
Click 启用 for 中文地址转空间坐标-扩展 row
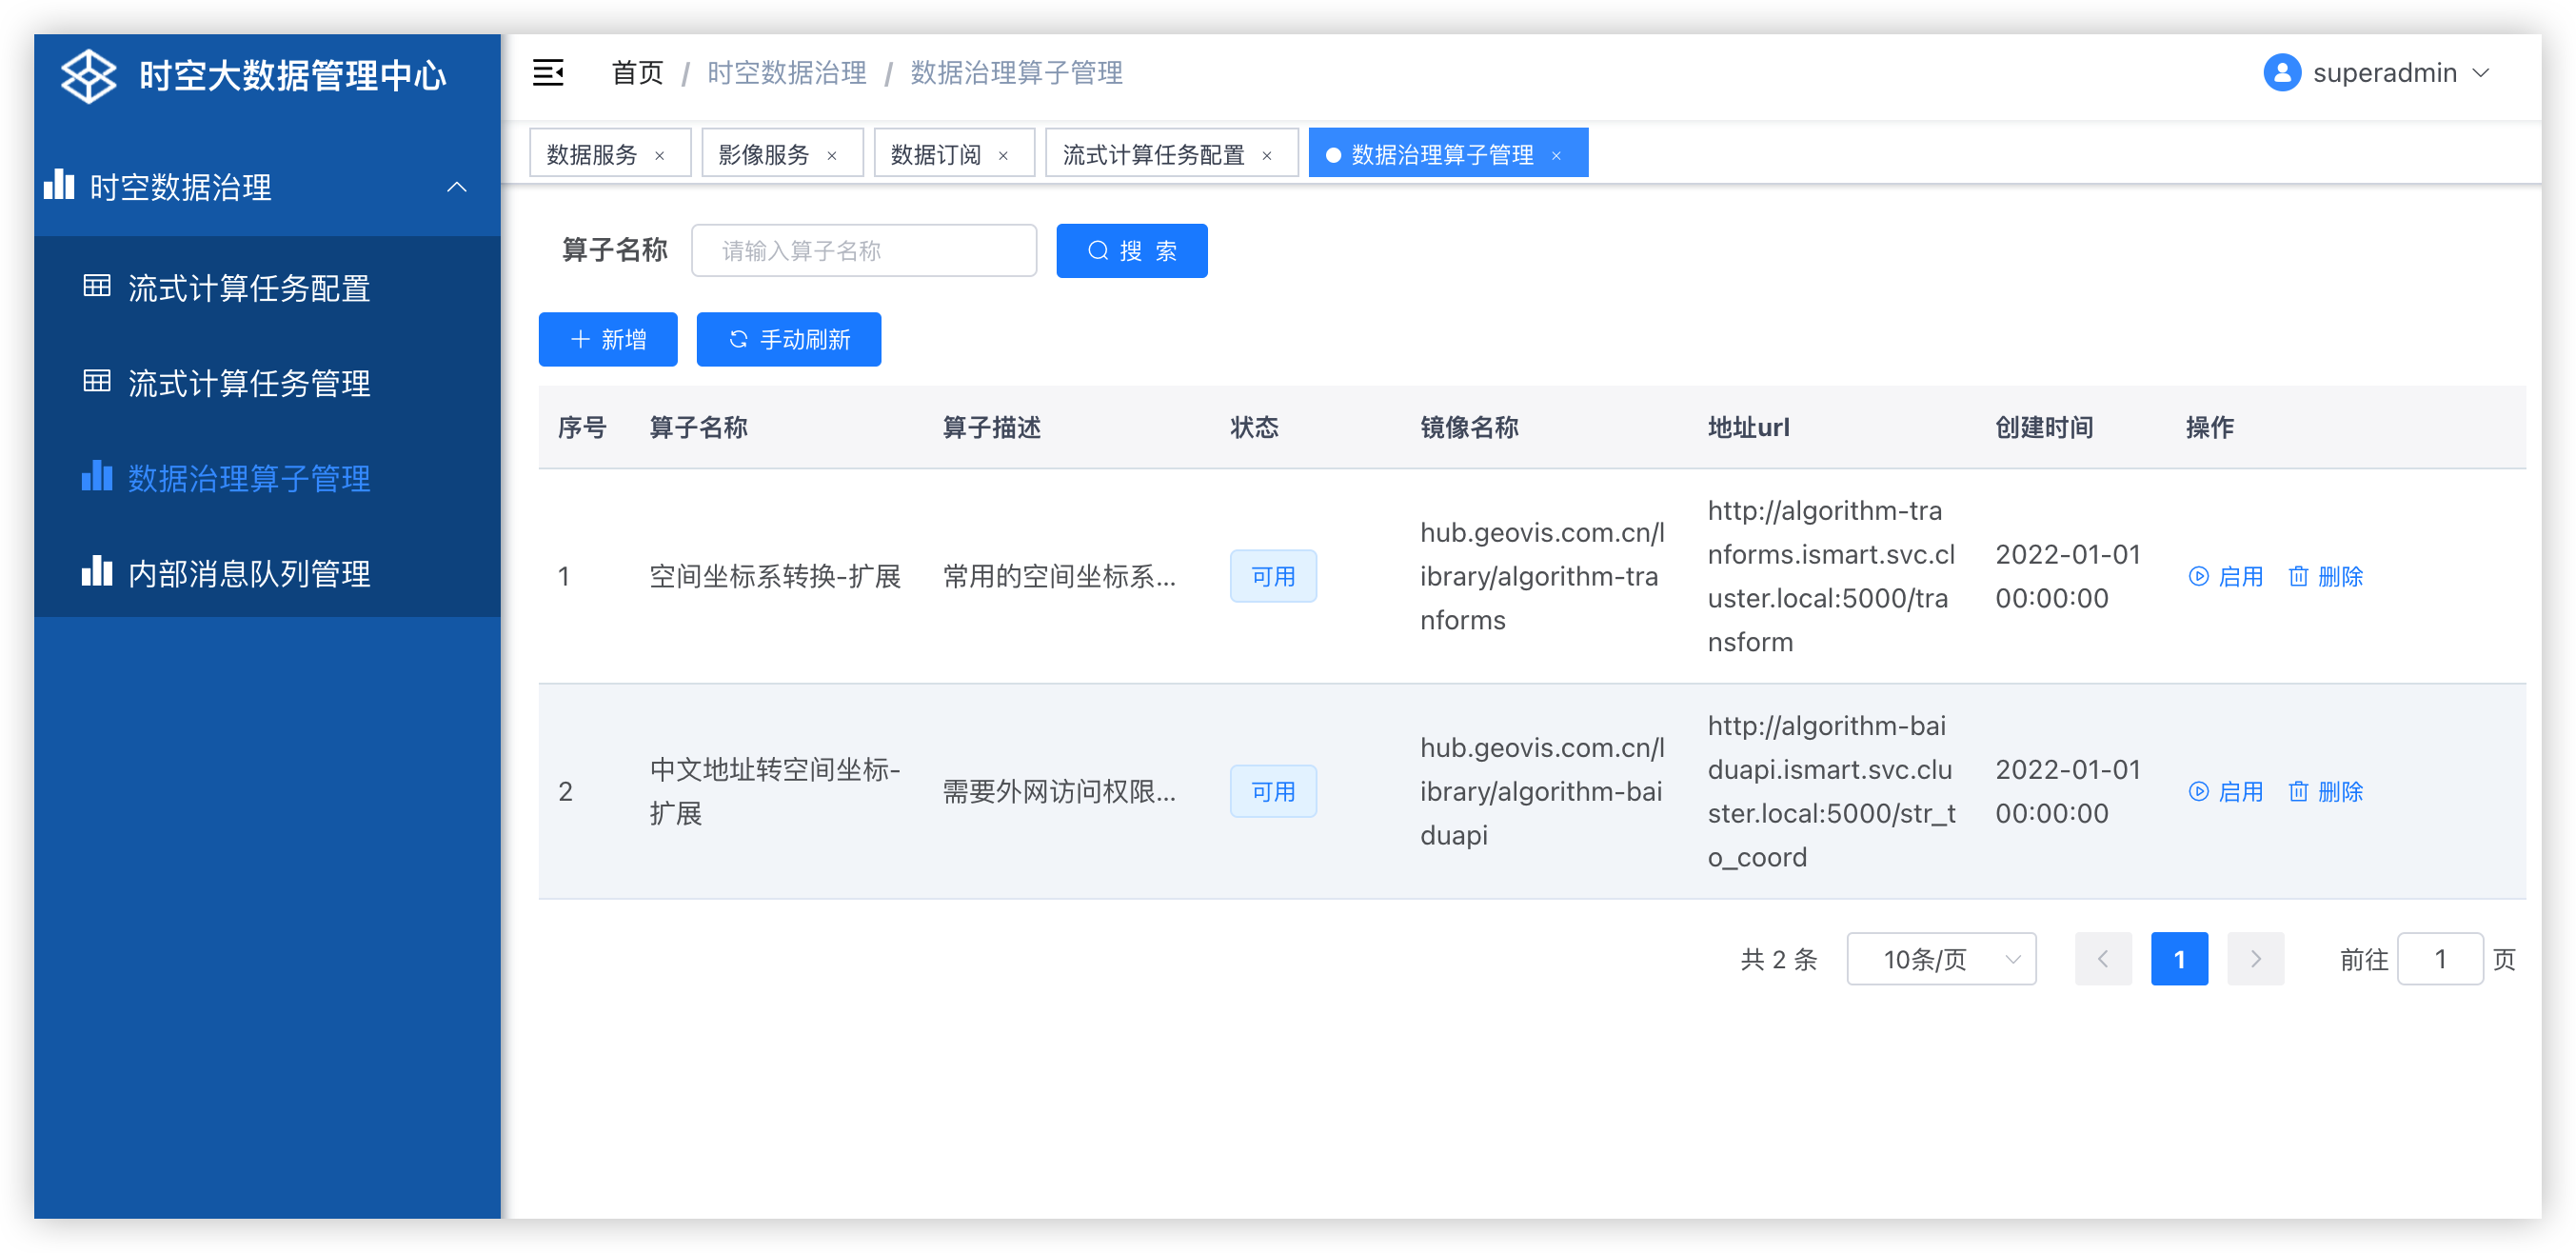(x=2225, y=792)
